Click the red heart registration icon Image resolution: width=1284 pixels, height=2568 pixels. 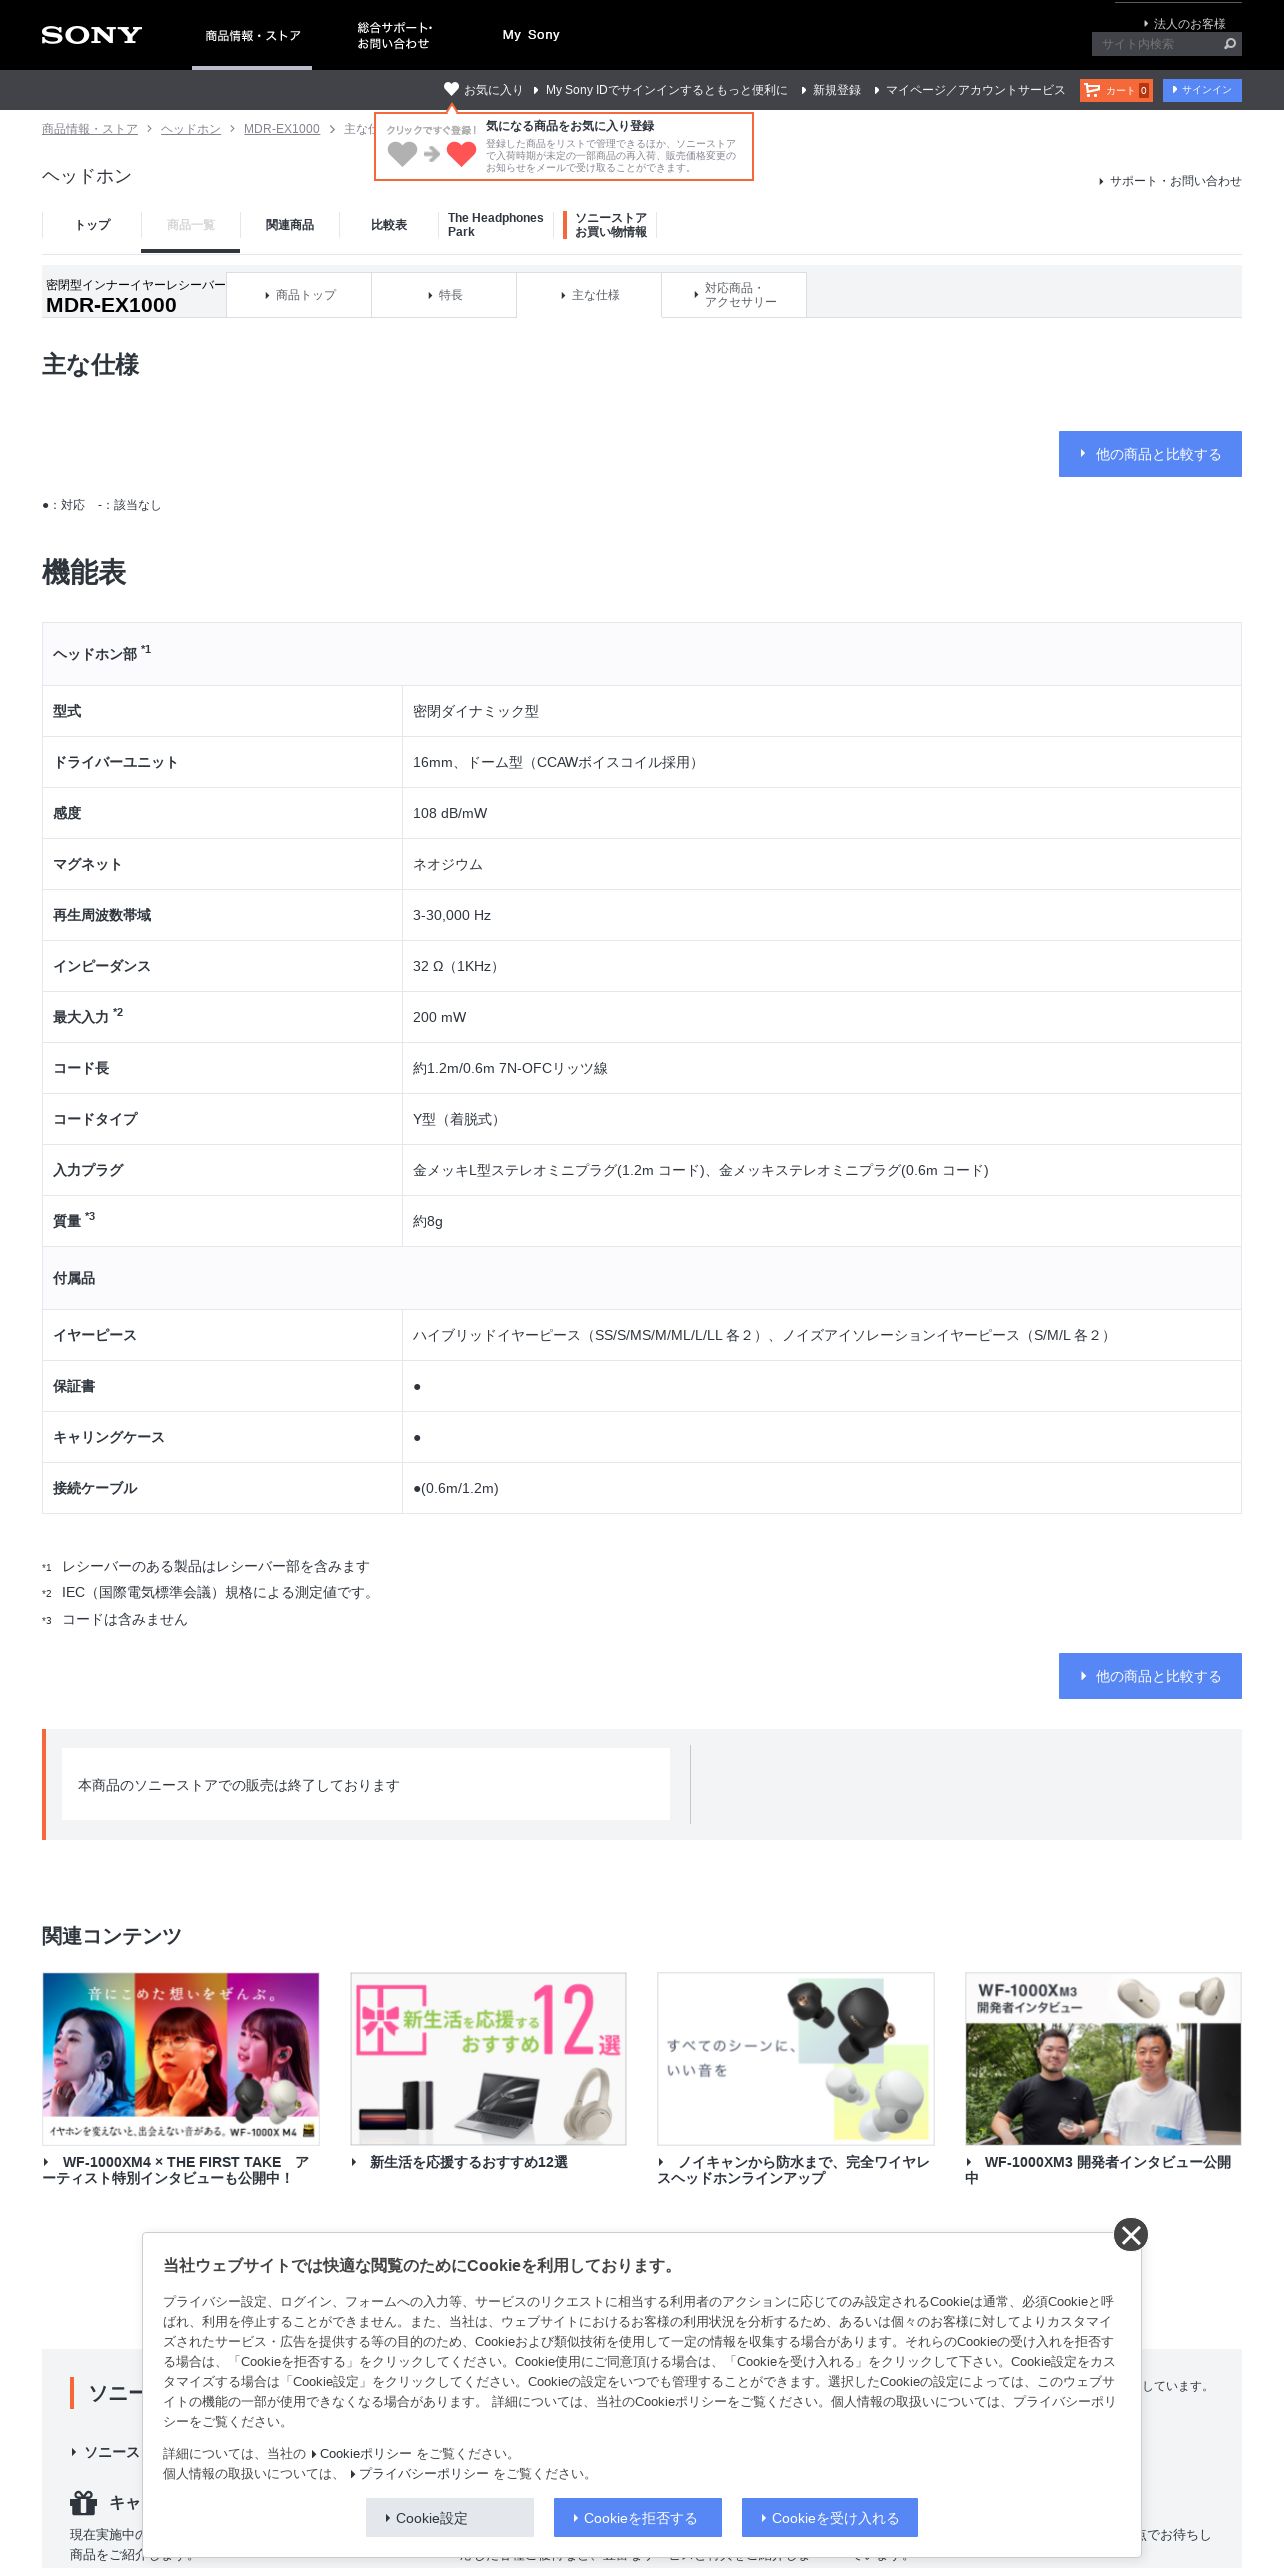(461, 154)
